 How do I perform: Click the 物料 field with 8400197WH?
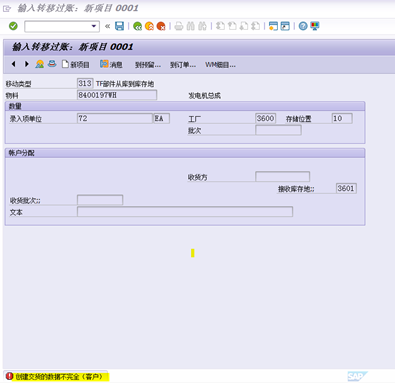[117, 95]
